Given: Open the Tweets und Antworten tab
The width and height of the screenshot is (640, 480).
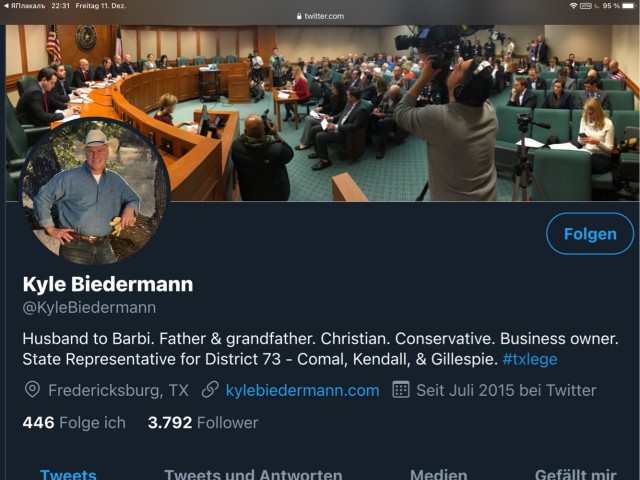Looking at the screenshot, I should click(x=253, y=474).
